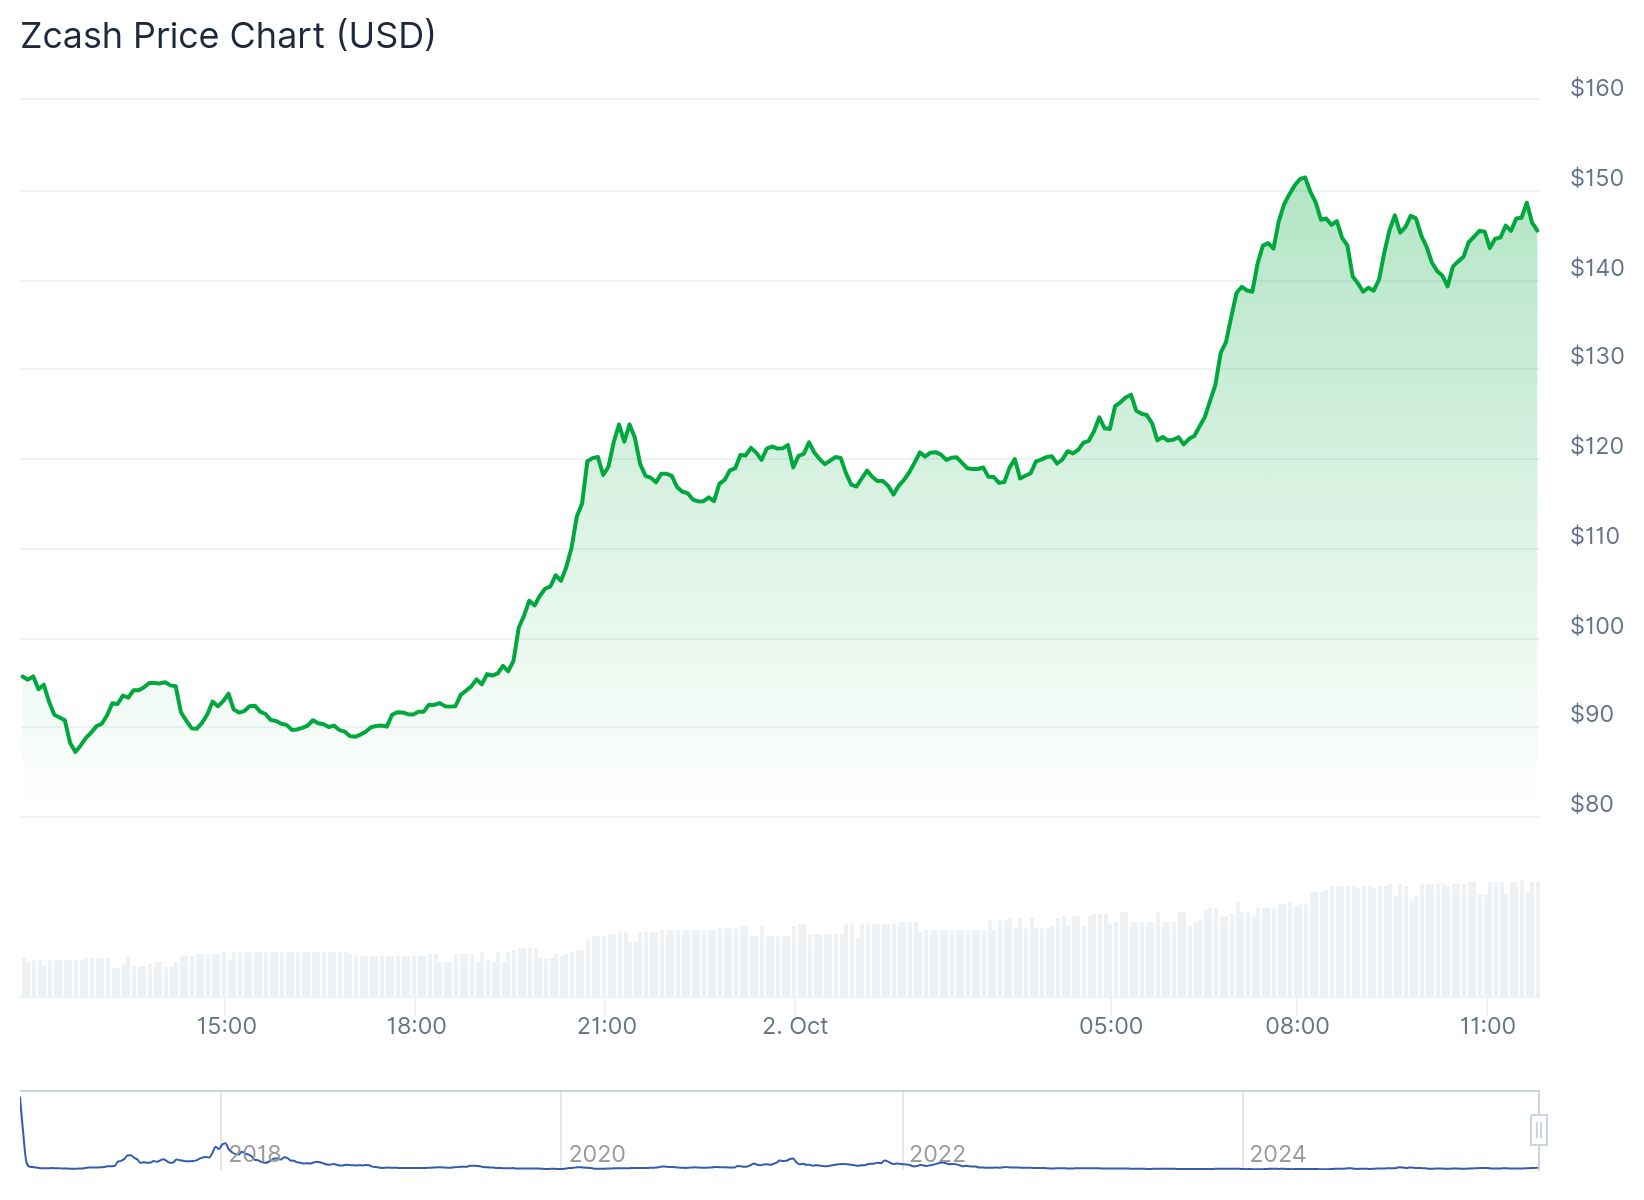
Task: Click the 18:00 time axis label
Action: (x=416, y=1026)
